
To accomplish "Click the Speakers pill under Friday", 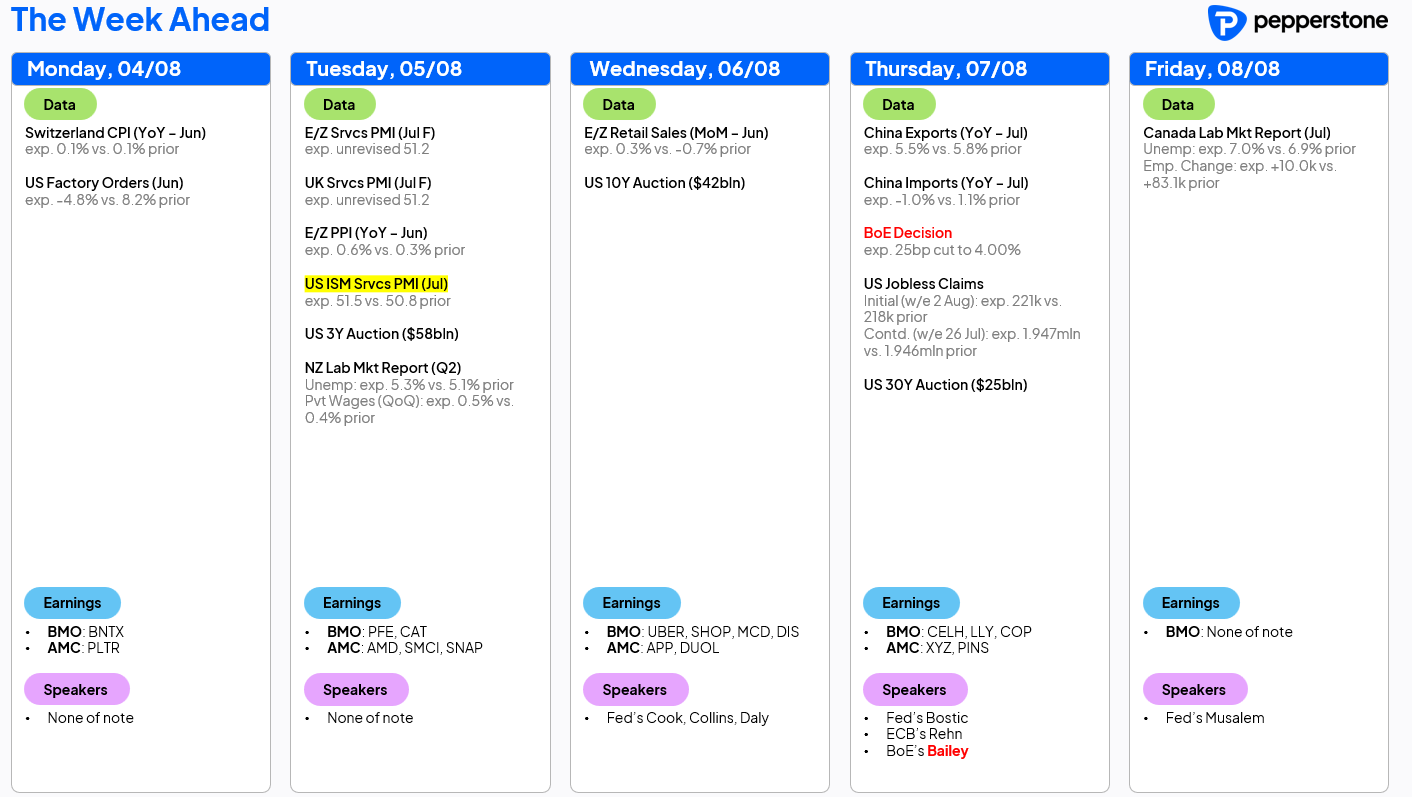I will click(1194, 689).
